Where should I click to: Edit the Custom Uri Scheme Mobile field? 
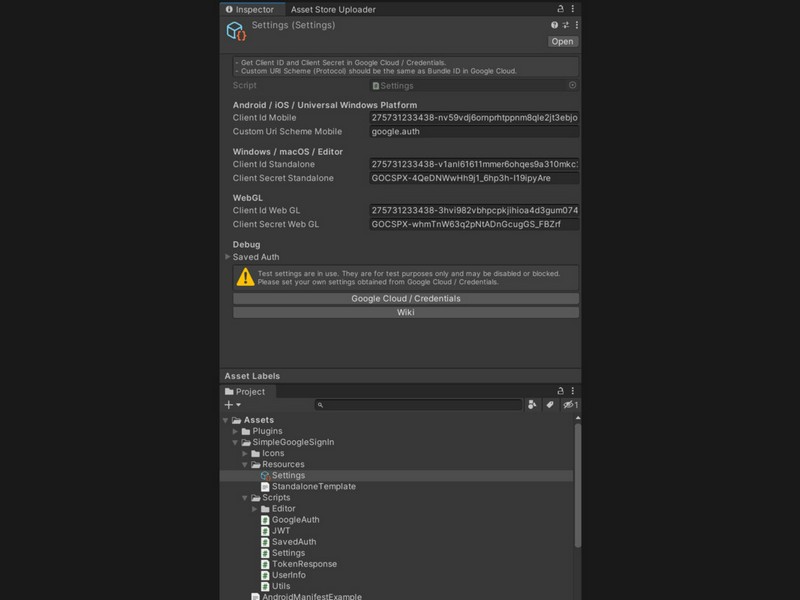coord(474,132)
